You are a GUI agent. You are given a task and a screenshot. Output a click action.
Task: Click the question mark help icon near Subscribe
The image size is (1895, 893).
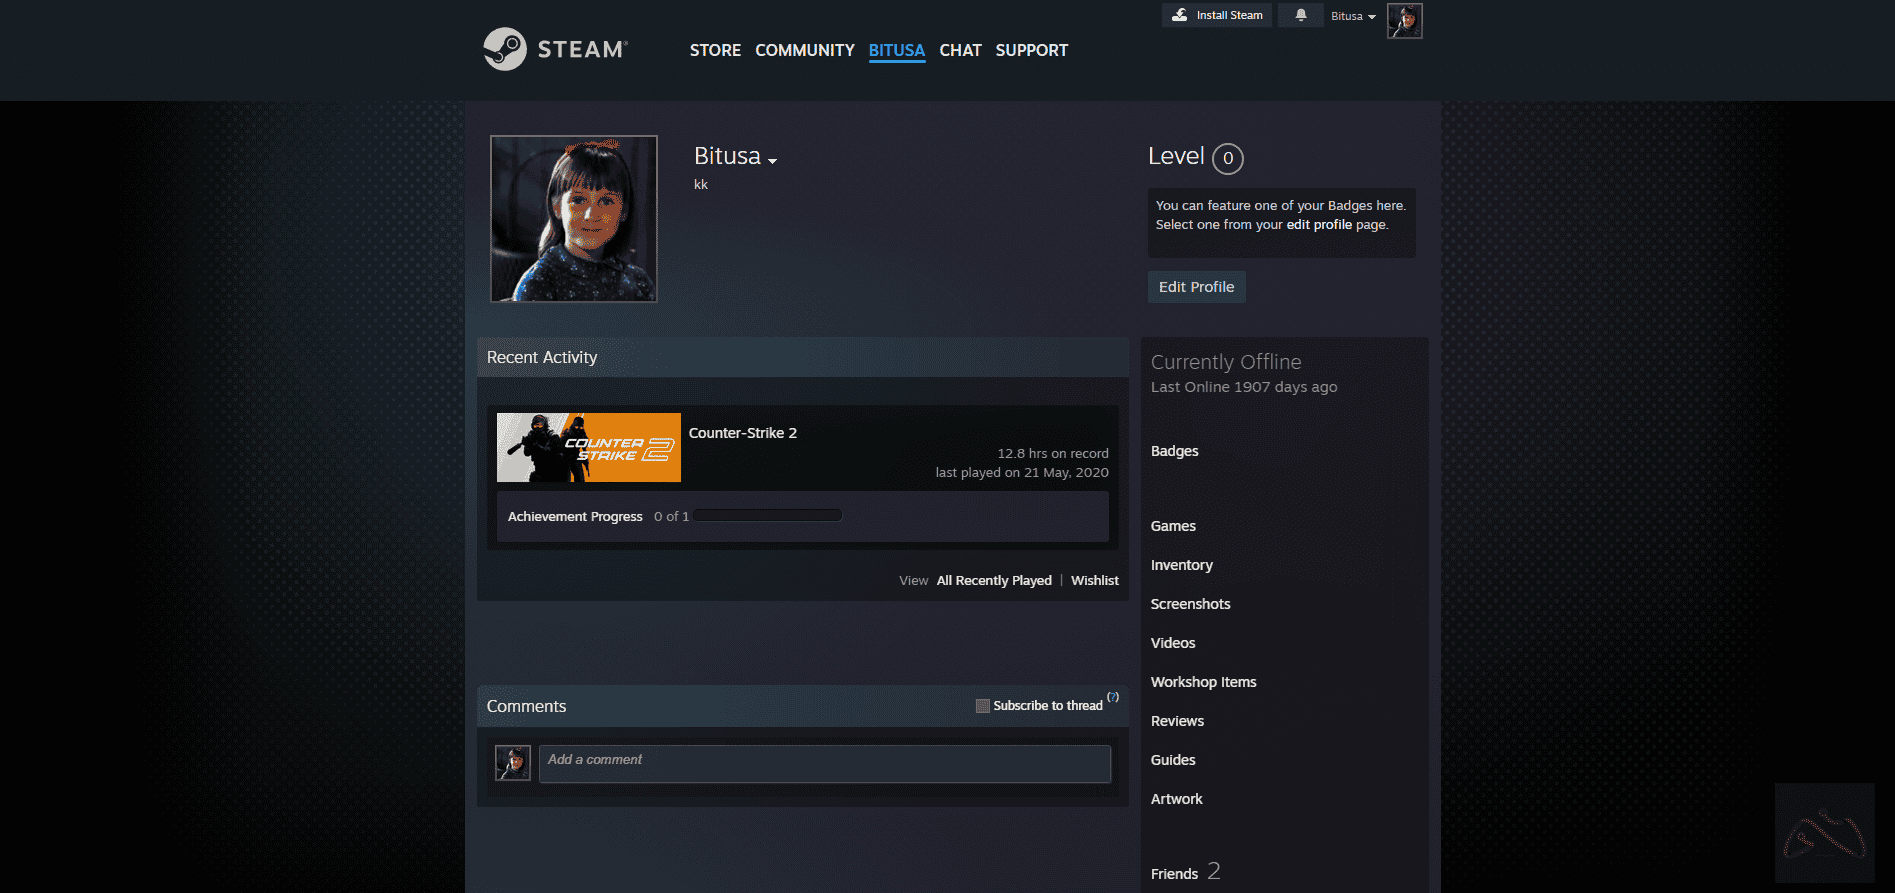1113,697
